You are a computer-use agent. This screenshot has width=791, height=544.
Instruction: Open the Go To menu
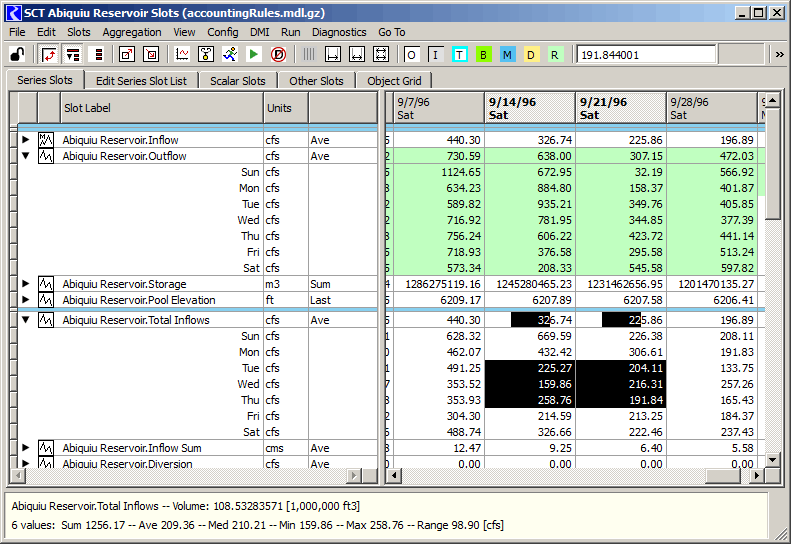click(x=391, y=32)
